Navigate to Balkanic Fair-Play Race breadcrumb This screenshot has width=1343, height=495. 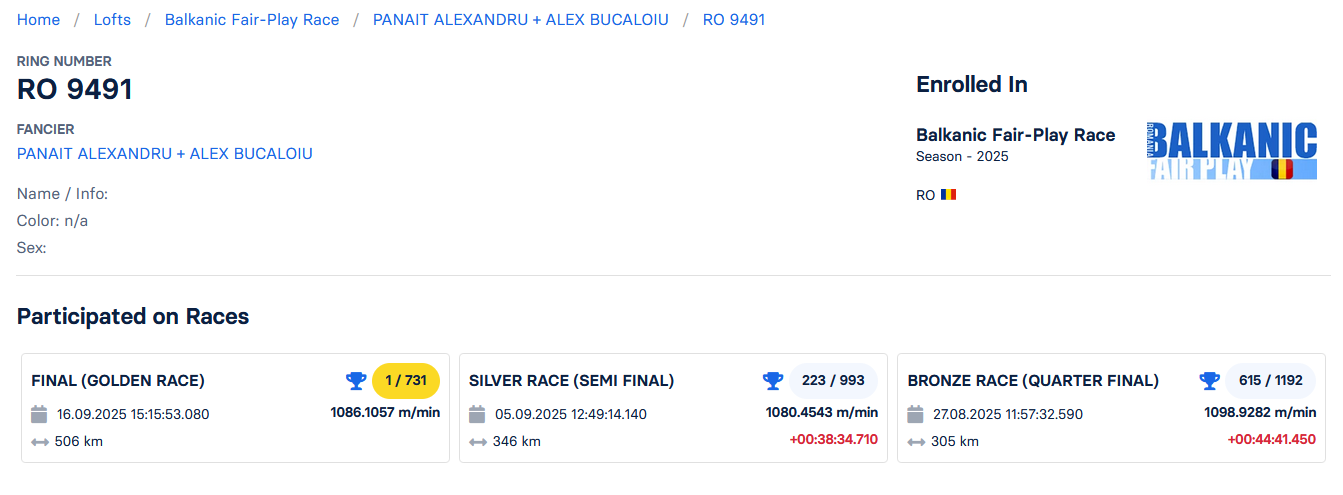[252, 20]
